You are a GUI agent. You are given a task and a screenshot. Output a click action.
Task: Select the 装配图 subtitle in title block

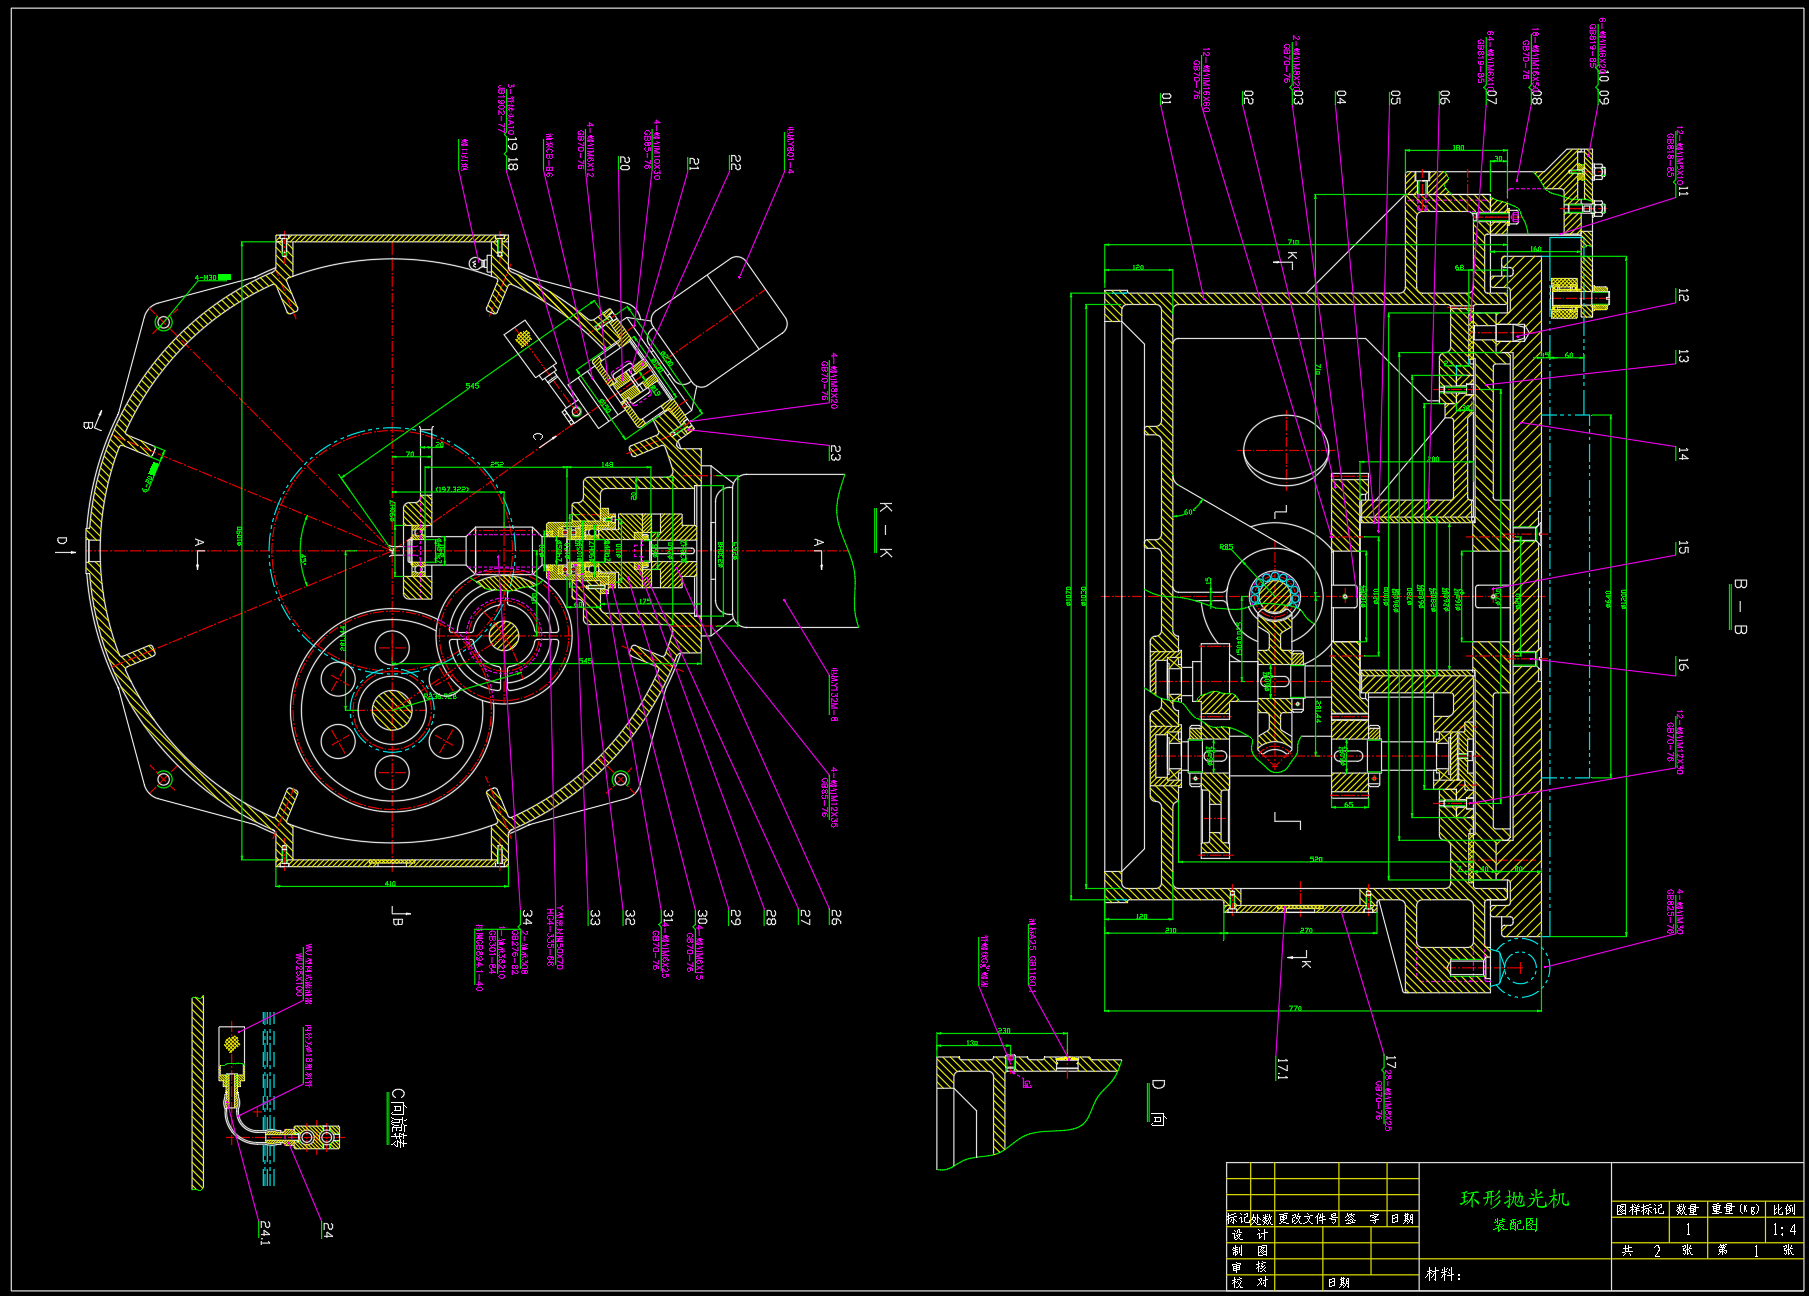(1515, 1225)
